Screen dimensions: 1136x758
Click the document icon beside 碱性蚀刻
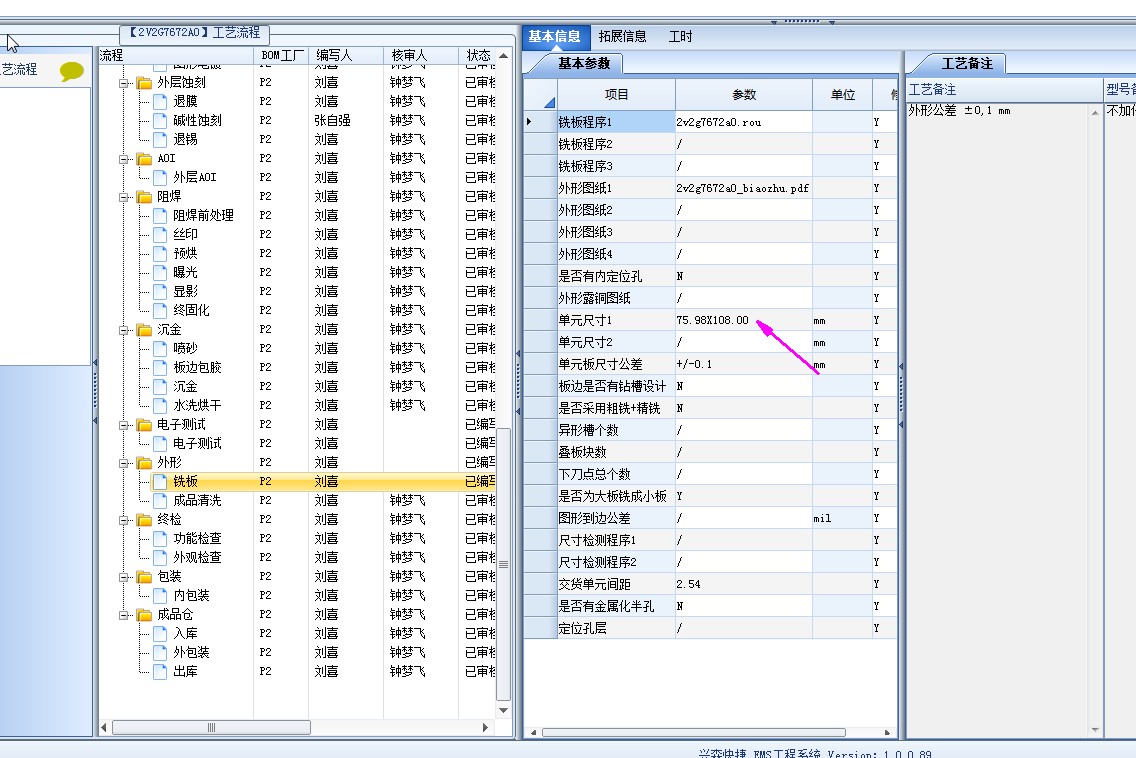[160, 120]
